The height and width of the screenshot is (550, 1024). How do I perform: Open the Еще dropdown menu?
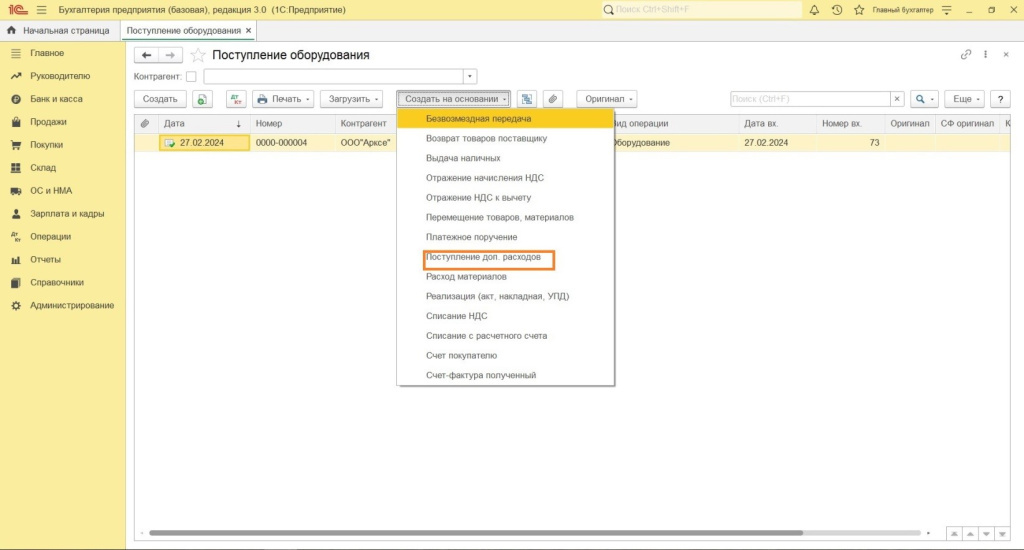tap(965, 99)
